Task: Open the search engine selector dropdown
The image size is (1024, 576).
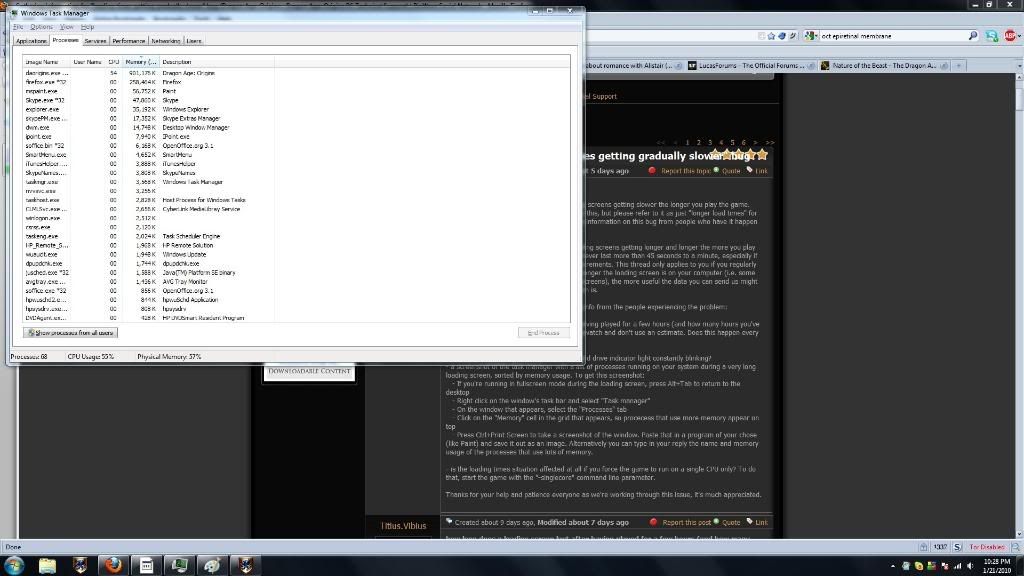Action: pyautogui.click(x=811, y=36)
